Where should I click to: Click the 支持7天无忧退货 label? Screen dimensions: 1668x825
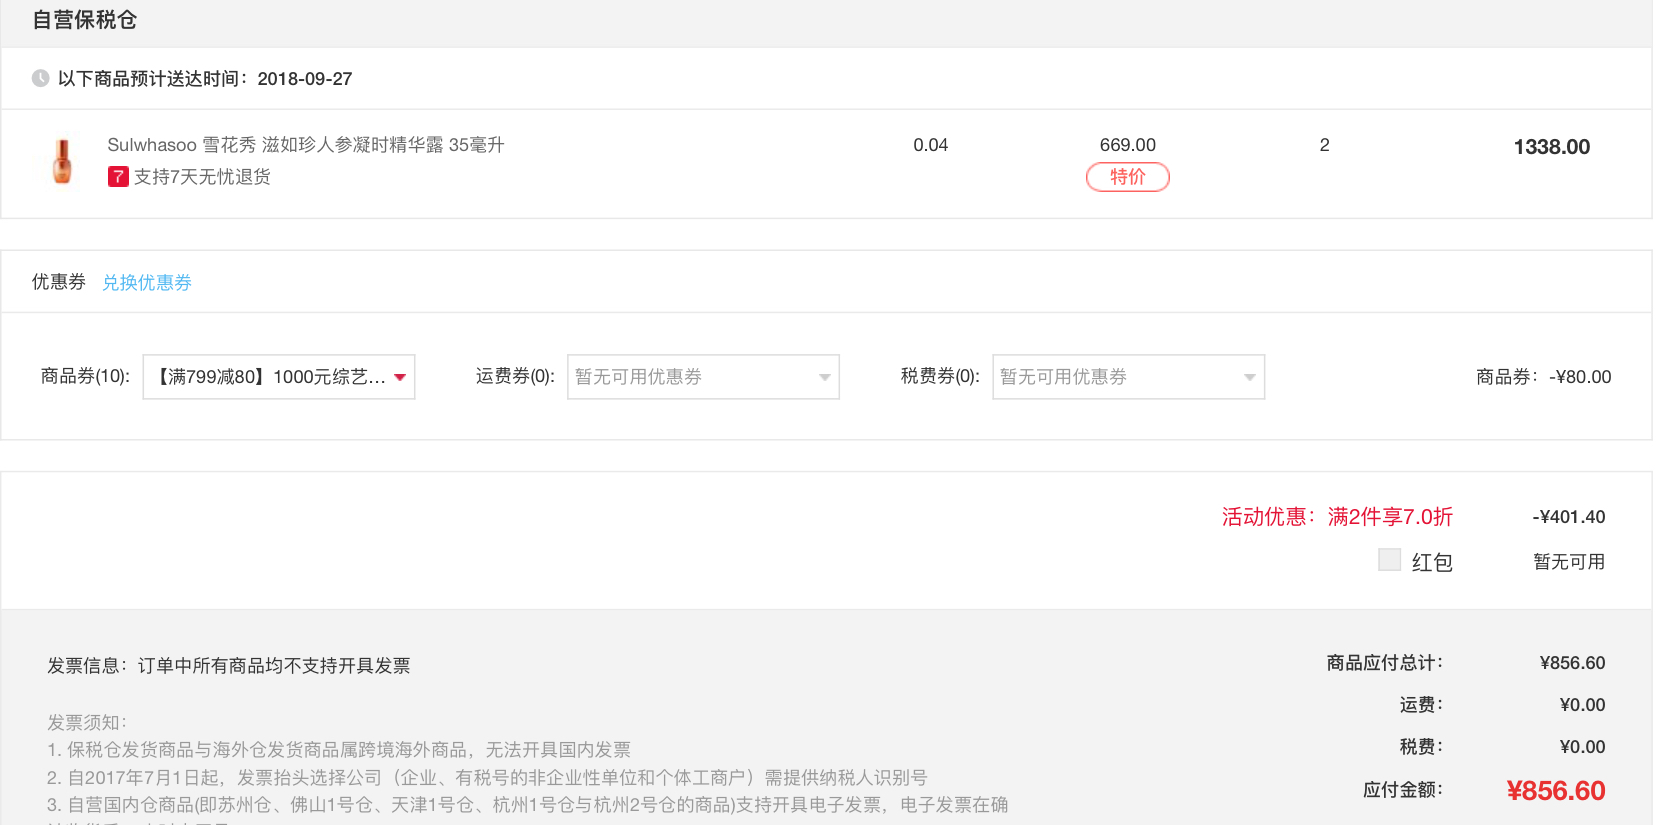click(202, 177)
